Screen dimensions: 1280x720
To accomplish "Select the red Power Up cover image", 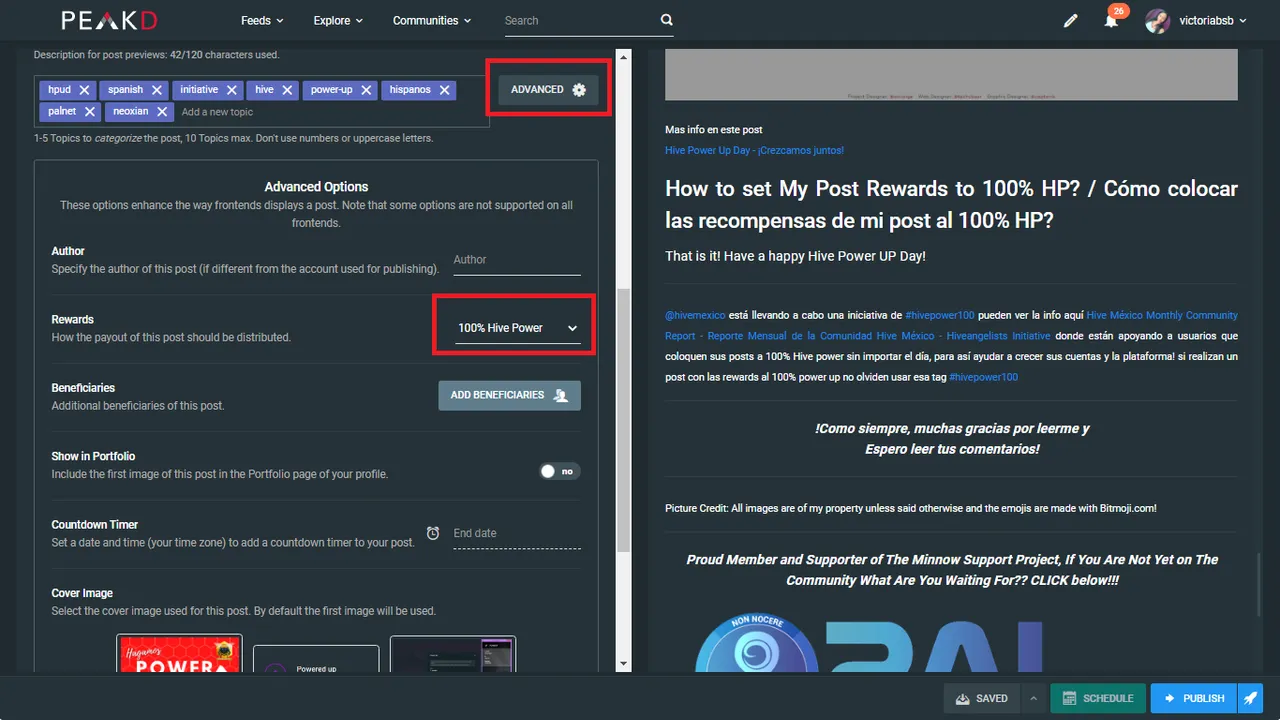I will point(179,653).
